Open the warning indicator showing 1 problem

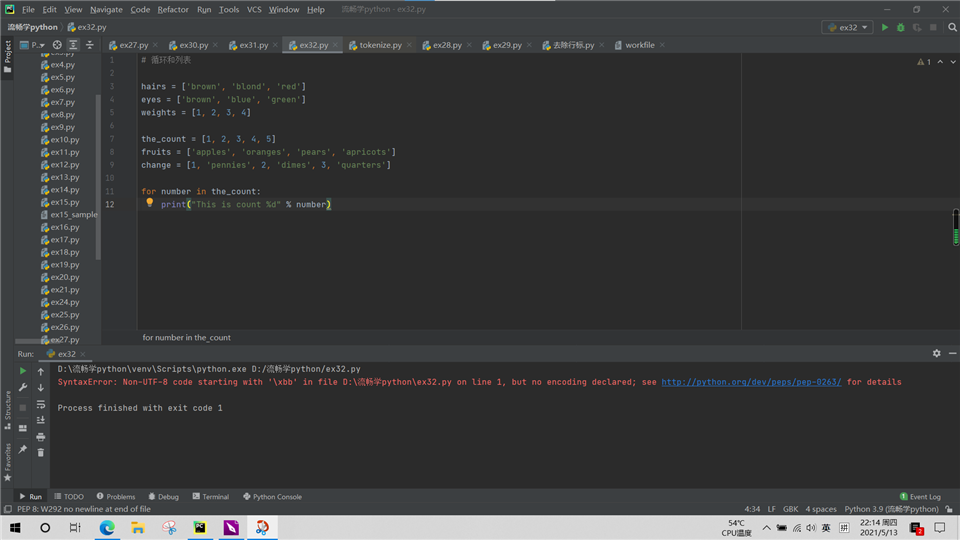pos(924,62)
